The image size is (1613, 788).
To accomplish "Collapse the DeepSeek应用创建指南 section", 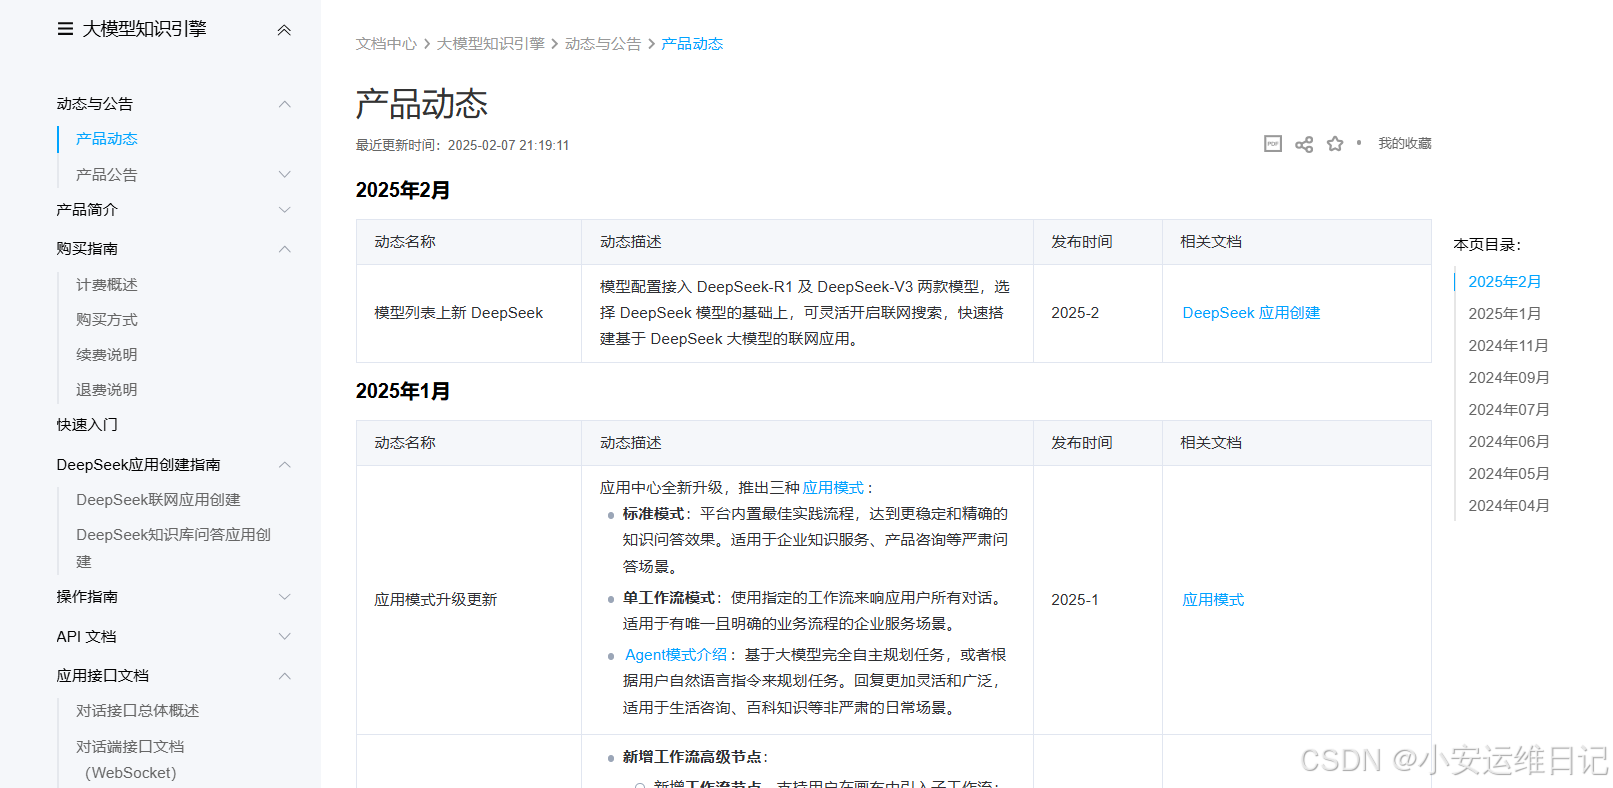I will (284, 465).
